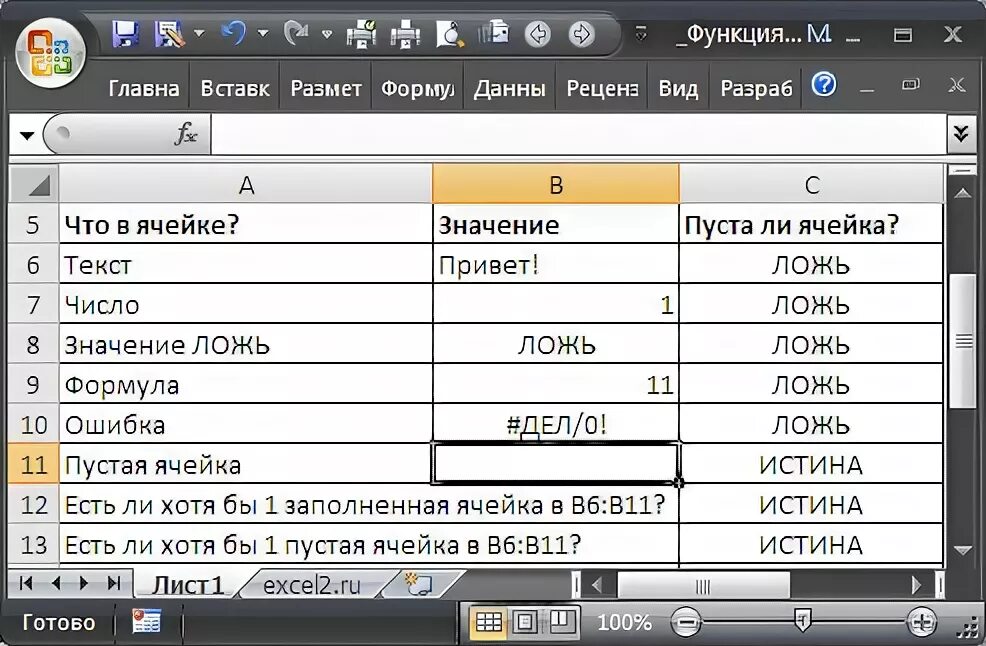This screenshot has height=646, width=986.
Task: Switch to the excel2.ru sheet tab
Action: pos(312,585)
